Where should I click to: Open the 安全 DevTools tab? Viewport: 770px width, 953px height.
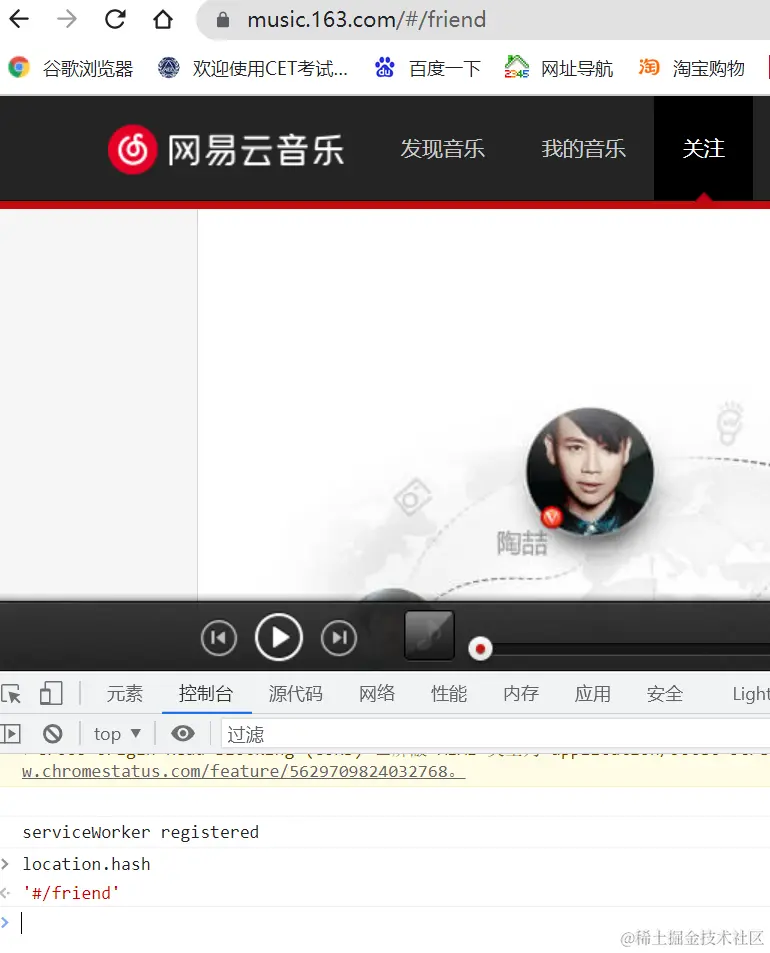(665, 693)
